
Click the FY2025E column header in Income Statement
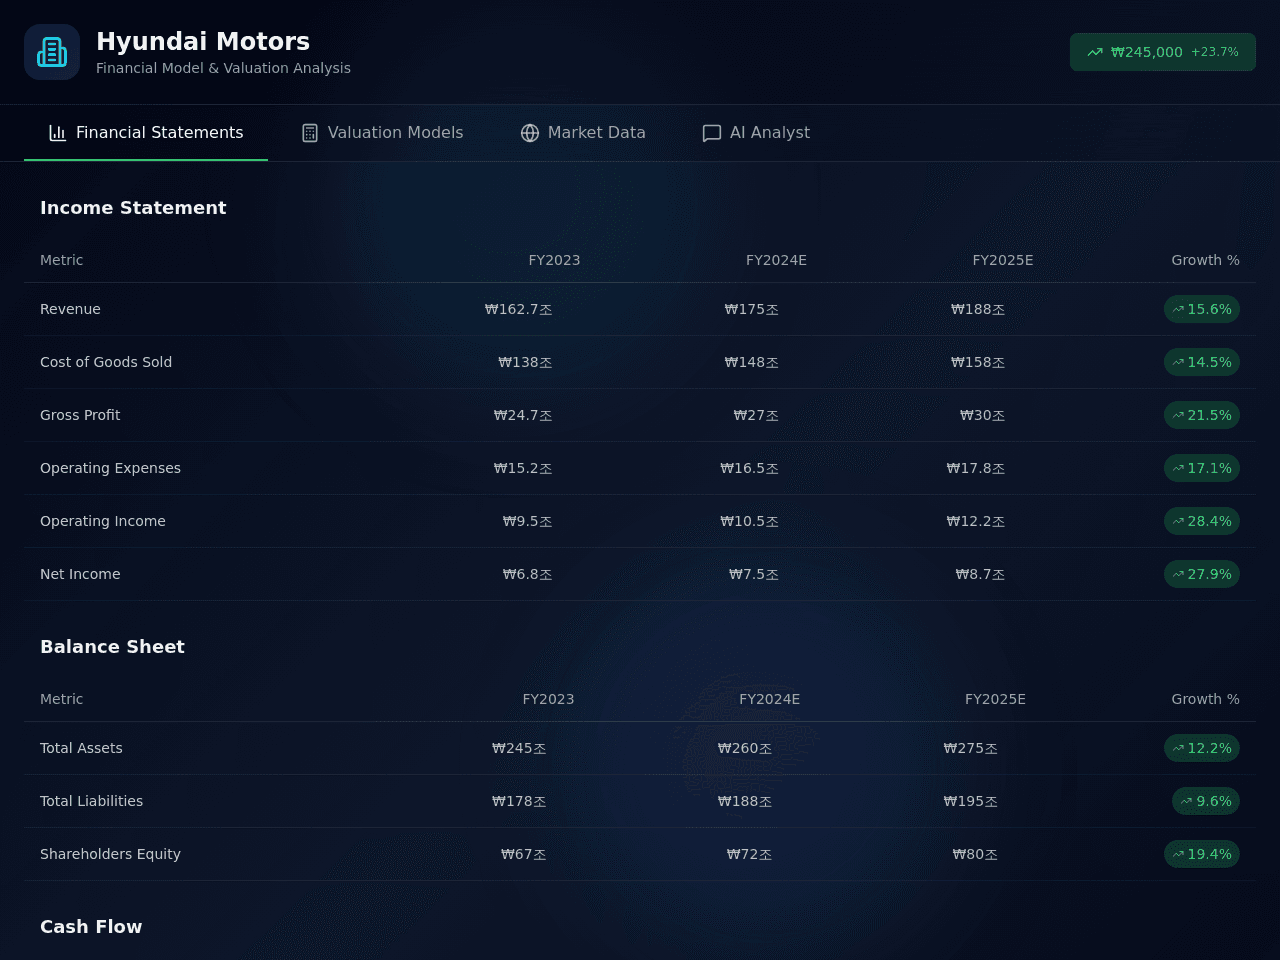[1003, 260]
